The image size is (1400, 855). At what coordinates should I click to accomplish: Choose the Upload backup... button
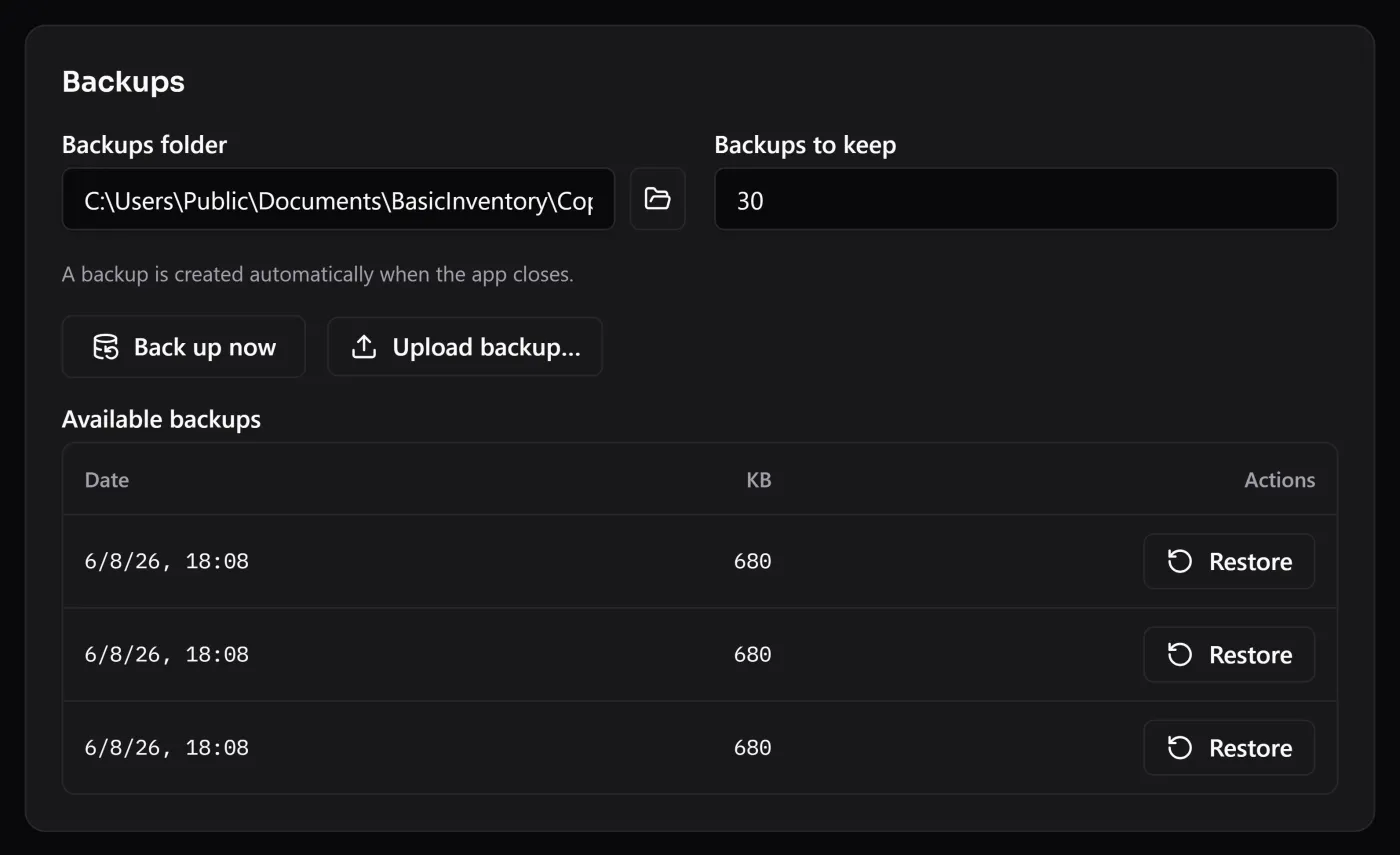pyautogui.click(x=465, y=347)
